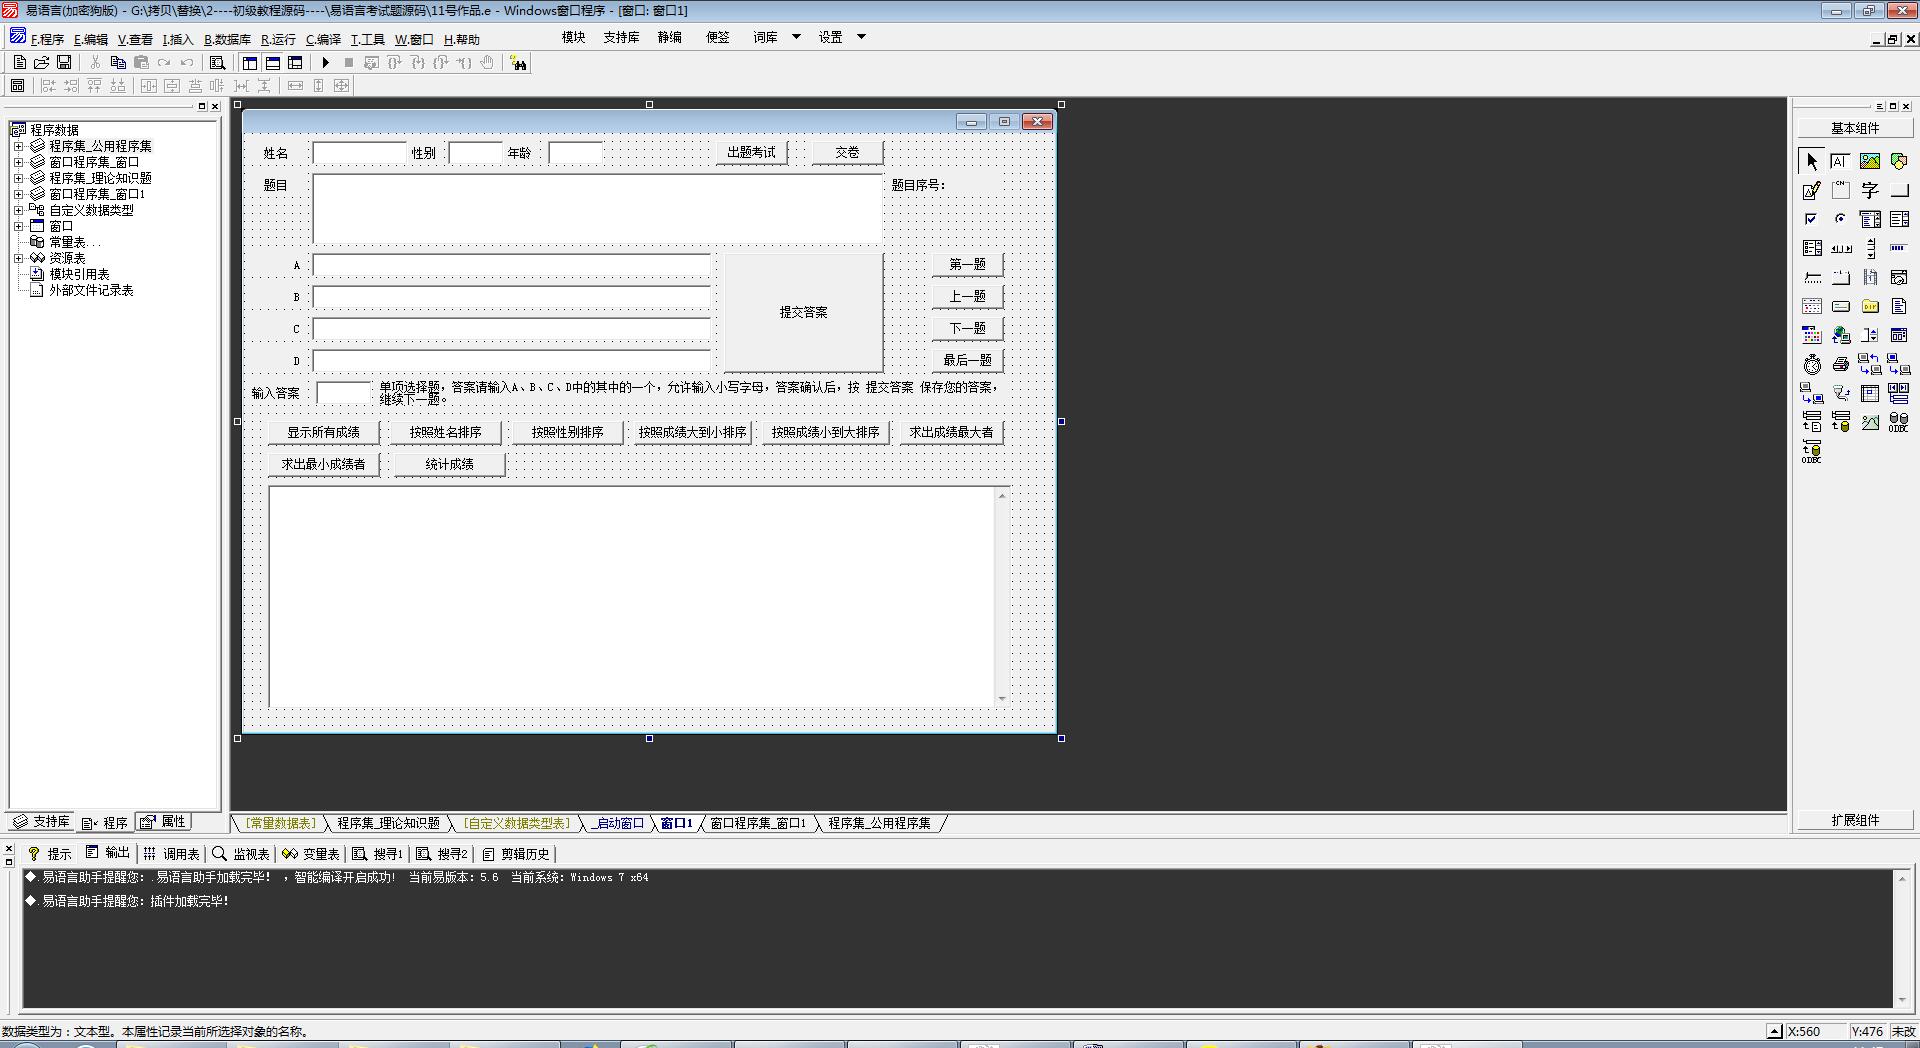Select the checkbox component in palette
1920x1048 pixels.
click(x=1812, y=219)
